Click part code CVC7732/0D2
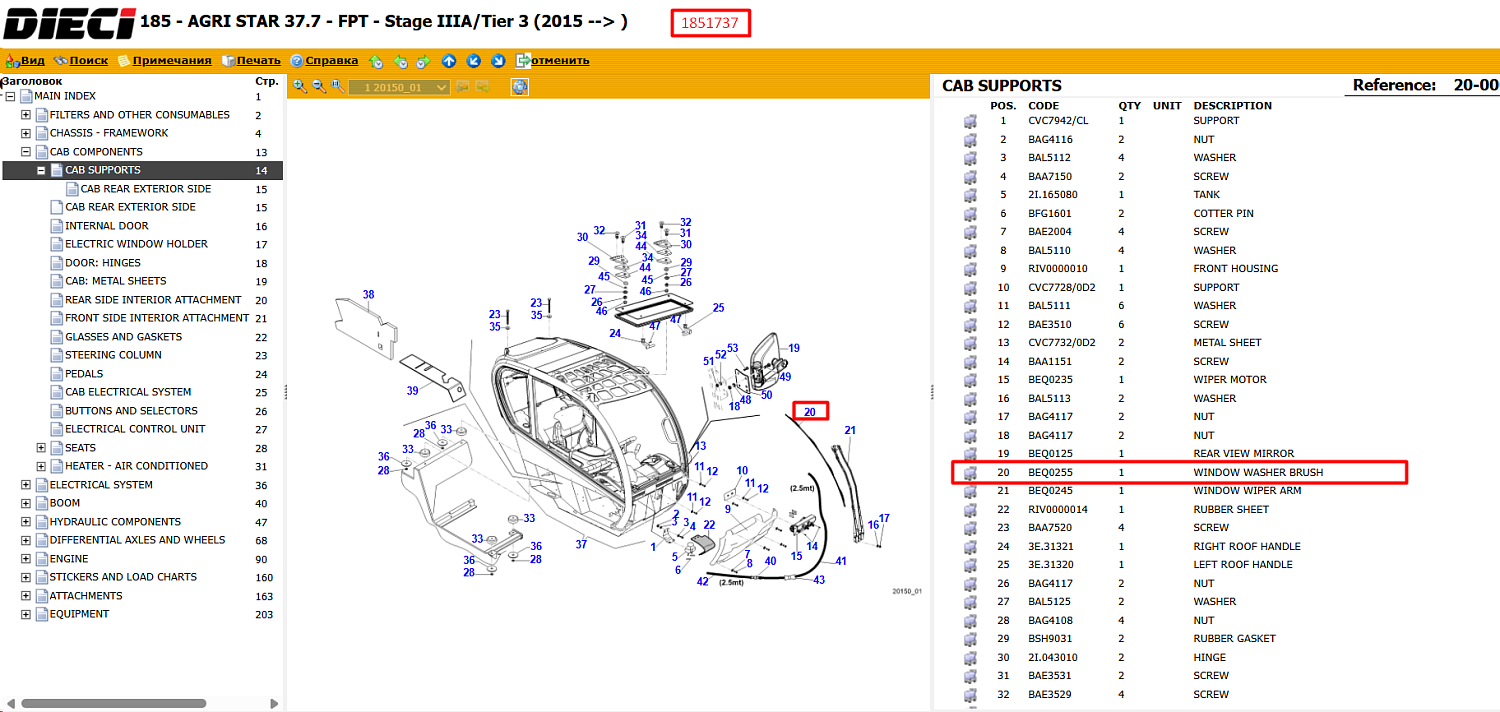The width and height of the screenshot is (1500, 712). [1062, 343]
